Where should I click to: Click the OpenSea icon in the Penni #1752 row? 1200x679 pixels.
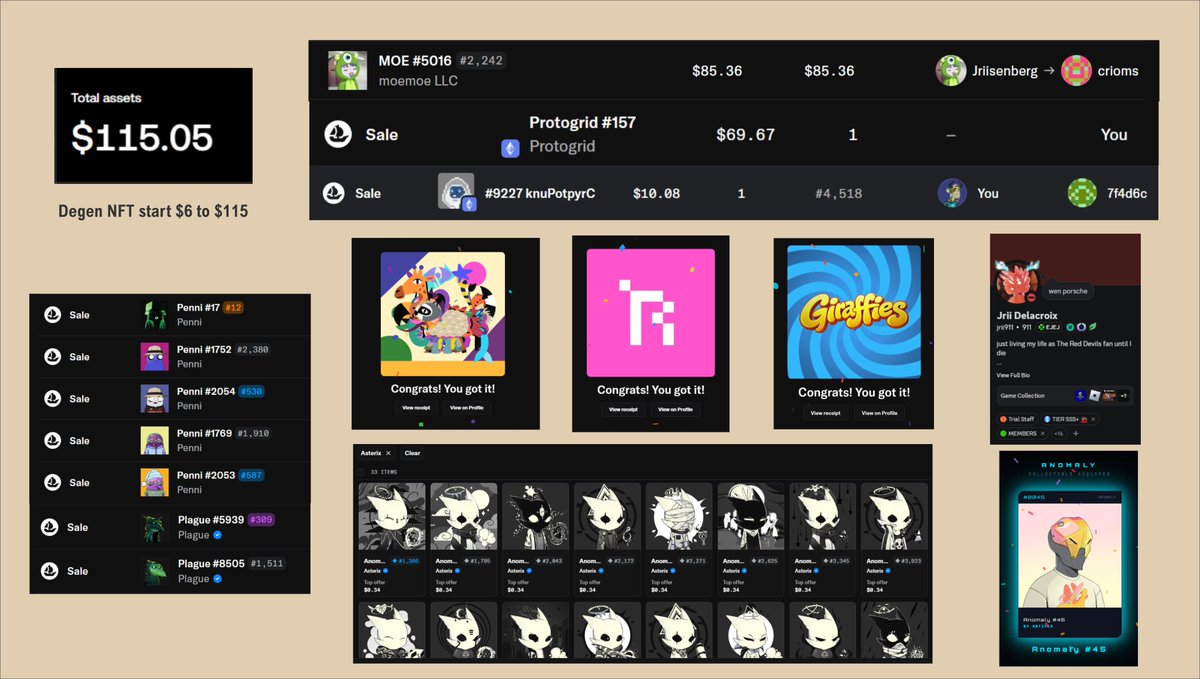pos(53,357)
